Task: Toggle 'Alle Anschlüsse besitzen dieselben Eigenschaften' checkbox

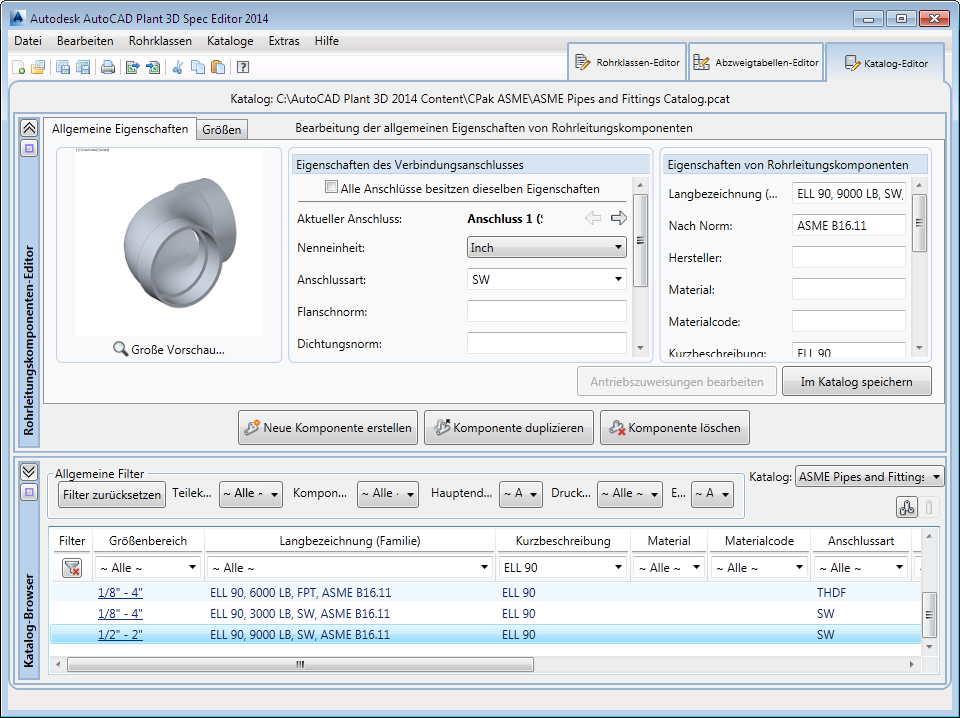Action: tap(331, 187)
